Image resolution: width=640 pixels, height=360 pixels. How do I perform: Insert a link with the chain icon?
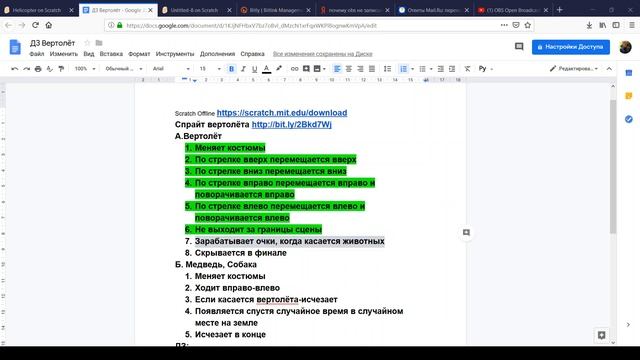click(x=294, y=69)
